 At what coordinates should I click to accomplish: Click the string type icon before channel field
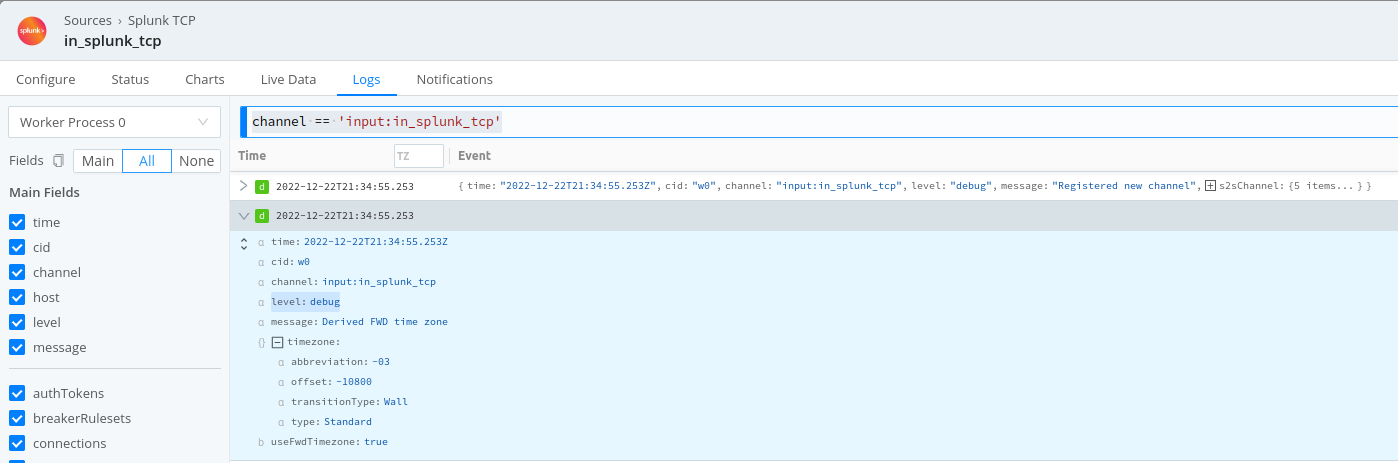pos(261,282)
